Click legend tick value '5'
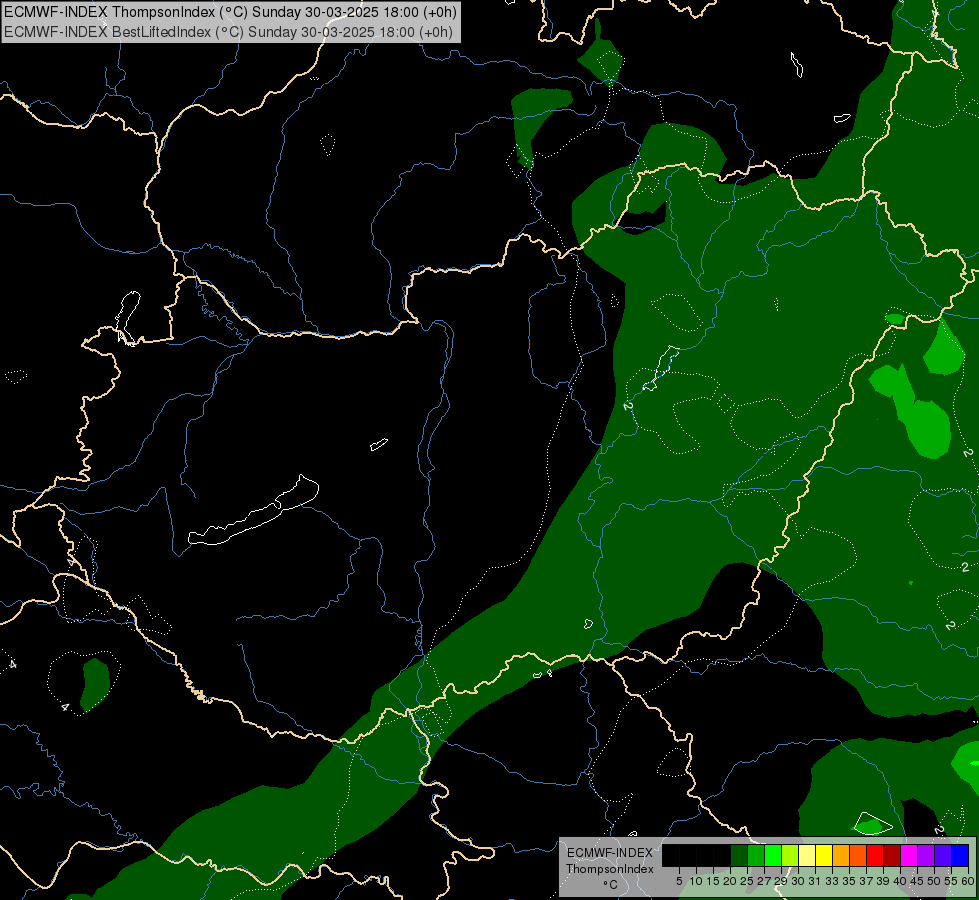This screenshot has height=900, width=979. coord(679,881)
